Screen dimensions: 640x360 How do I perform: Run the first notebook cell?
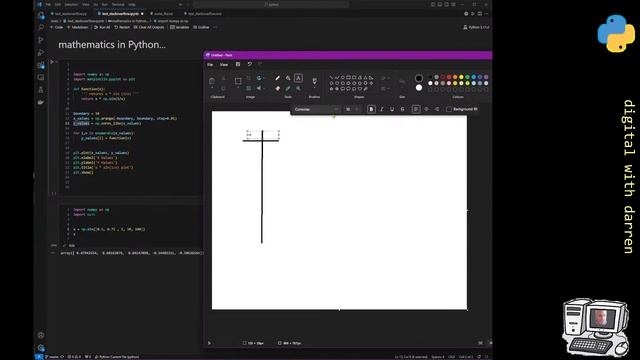click(x=52, y=62)
